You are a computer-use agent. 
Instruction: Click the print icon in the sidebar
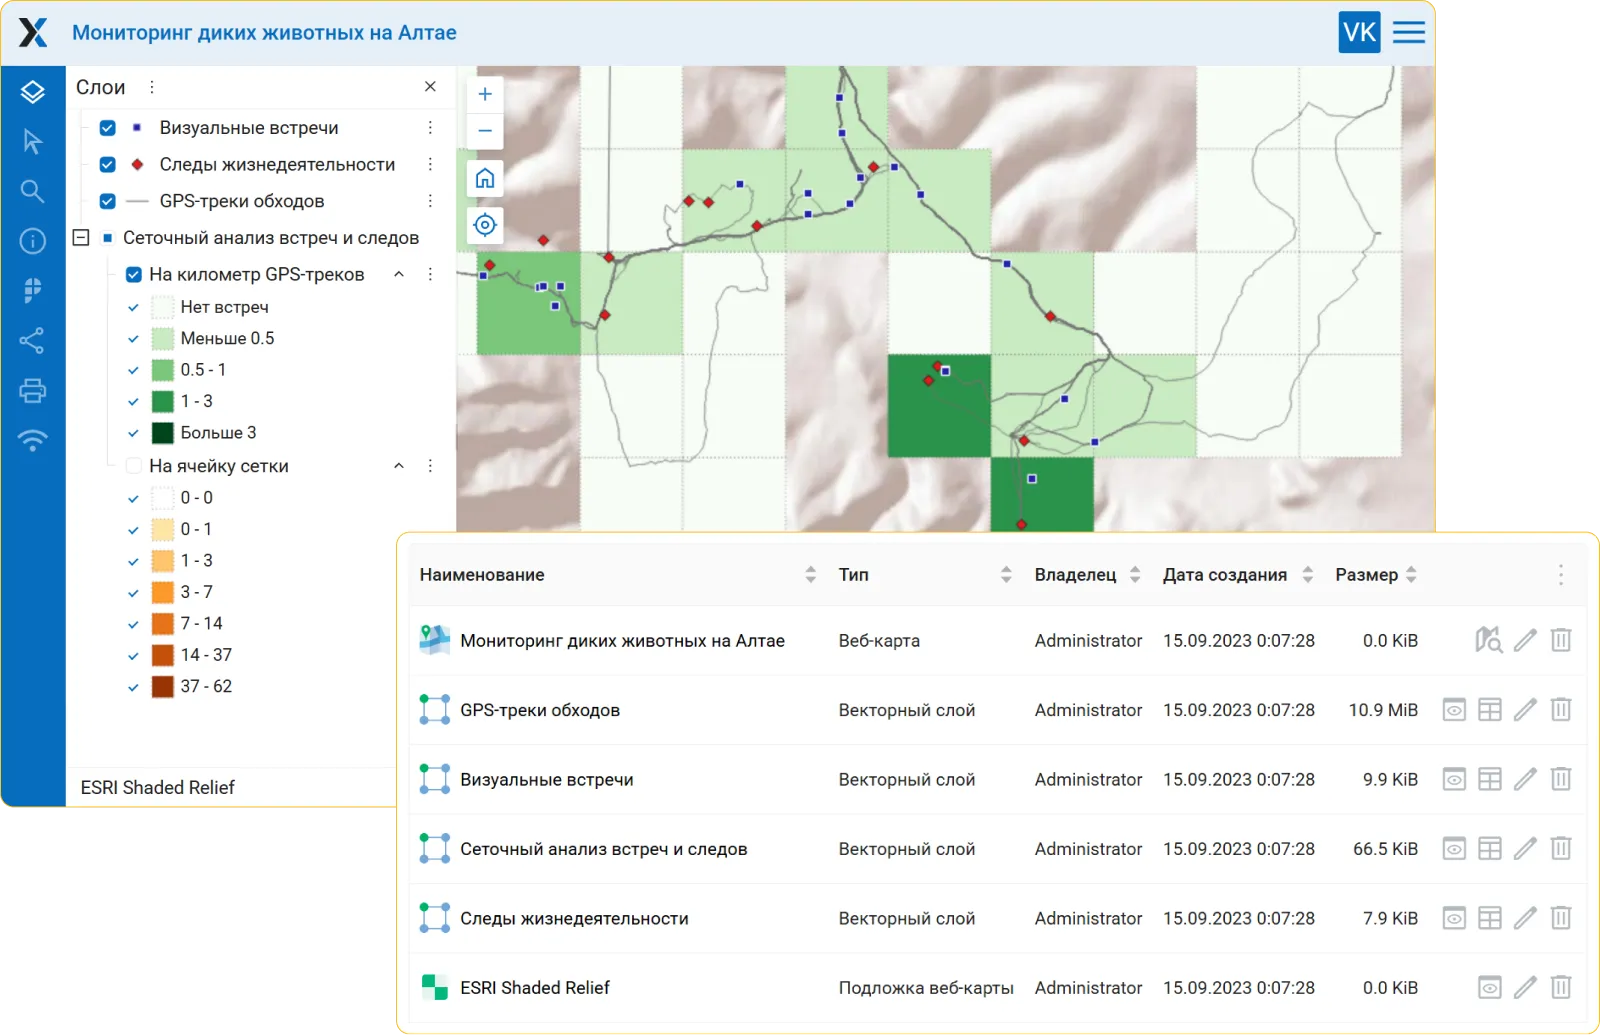click(32, 390)
